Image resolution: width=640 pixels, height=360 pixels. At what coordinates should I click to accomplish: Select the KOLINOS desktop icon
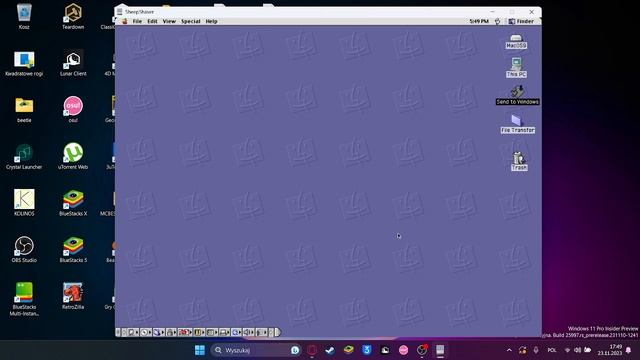24,203
